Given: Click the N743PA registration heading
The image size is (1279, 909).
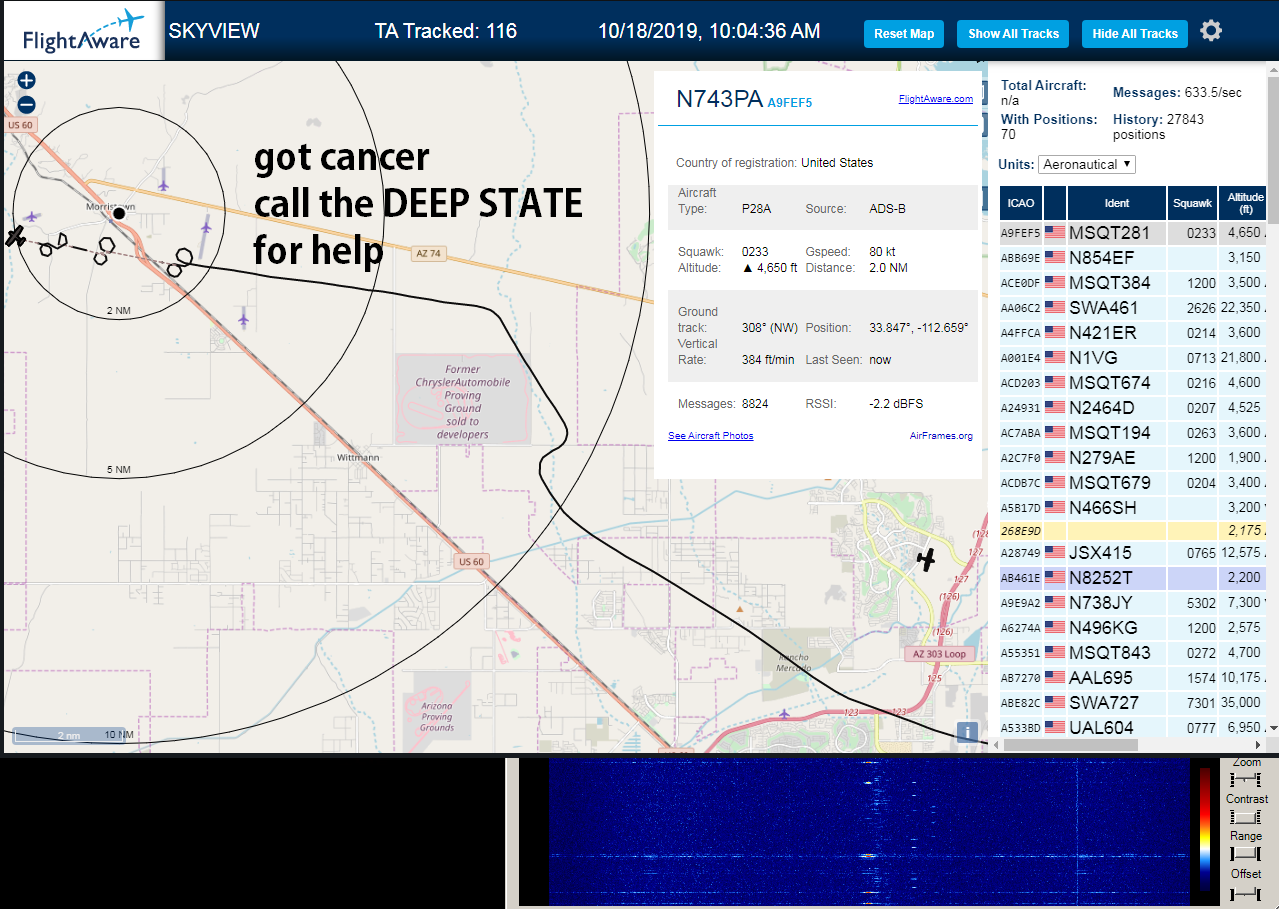Looking at the screenshot, I should click(719, 99).
